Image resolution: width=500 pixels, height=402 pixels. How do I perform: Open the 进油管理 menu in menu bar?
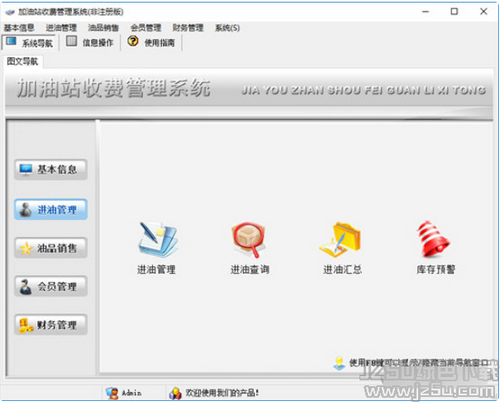[x=61, y=28]
